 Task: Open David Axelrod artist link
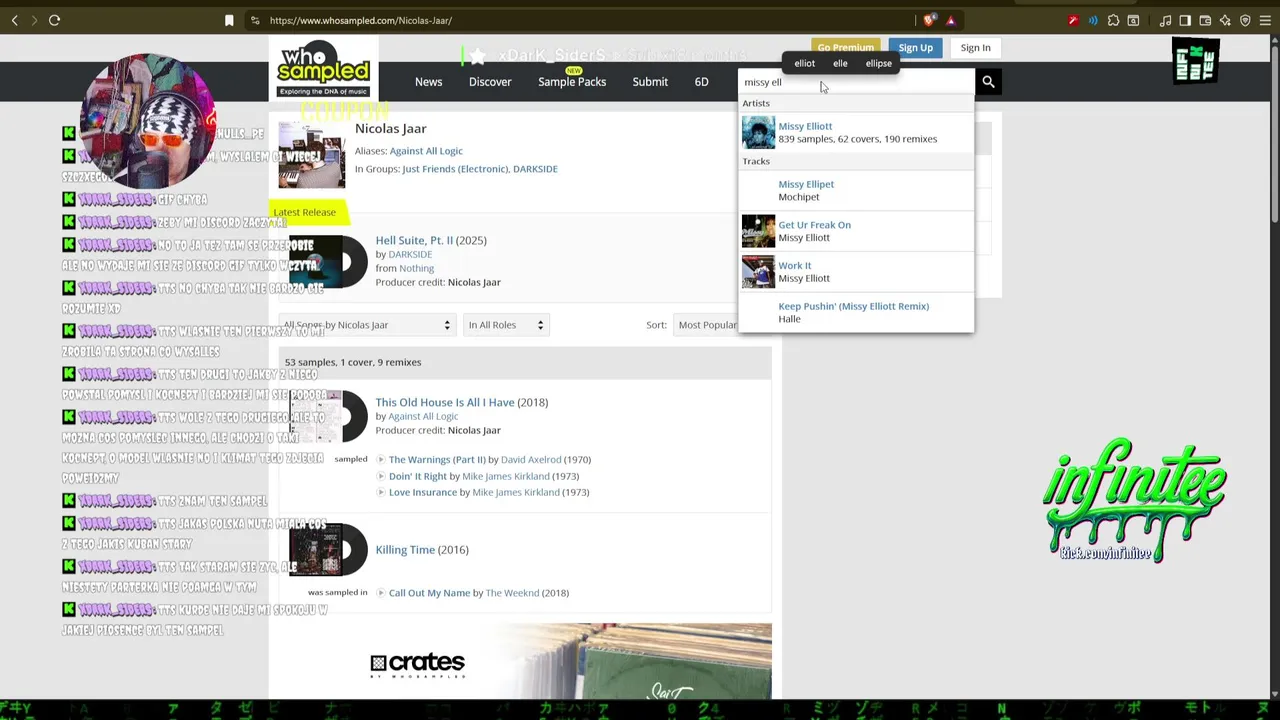[531, 460]
